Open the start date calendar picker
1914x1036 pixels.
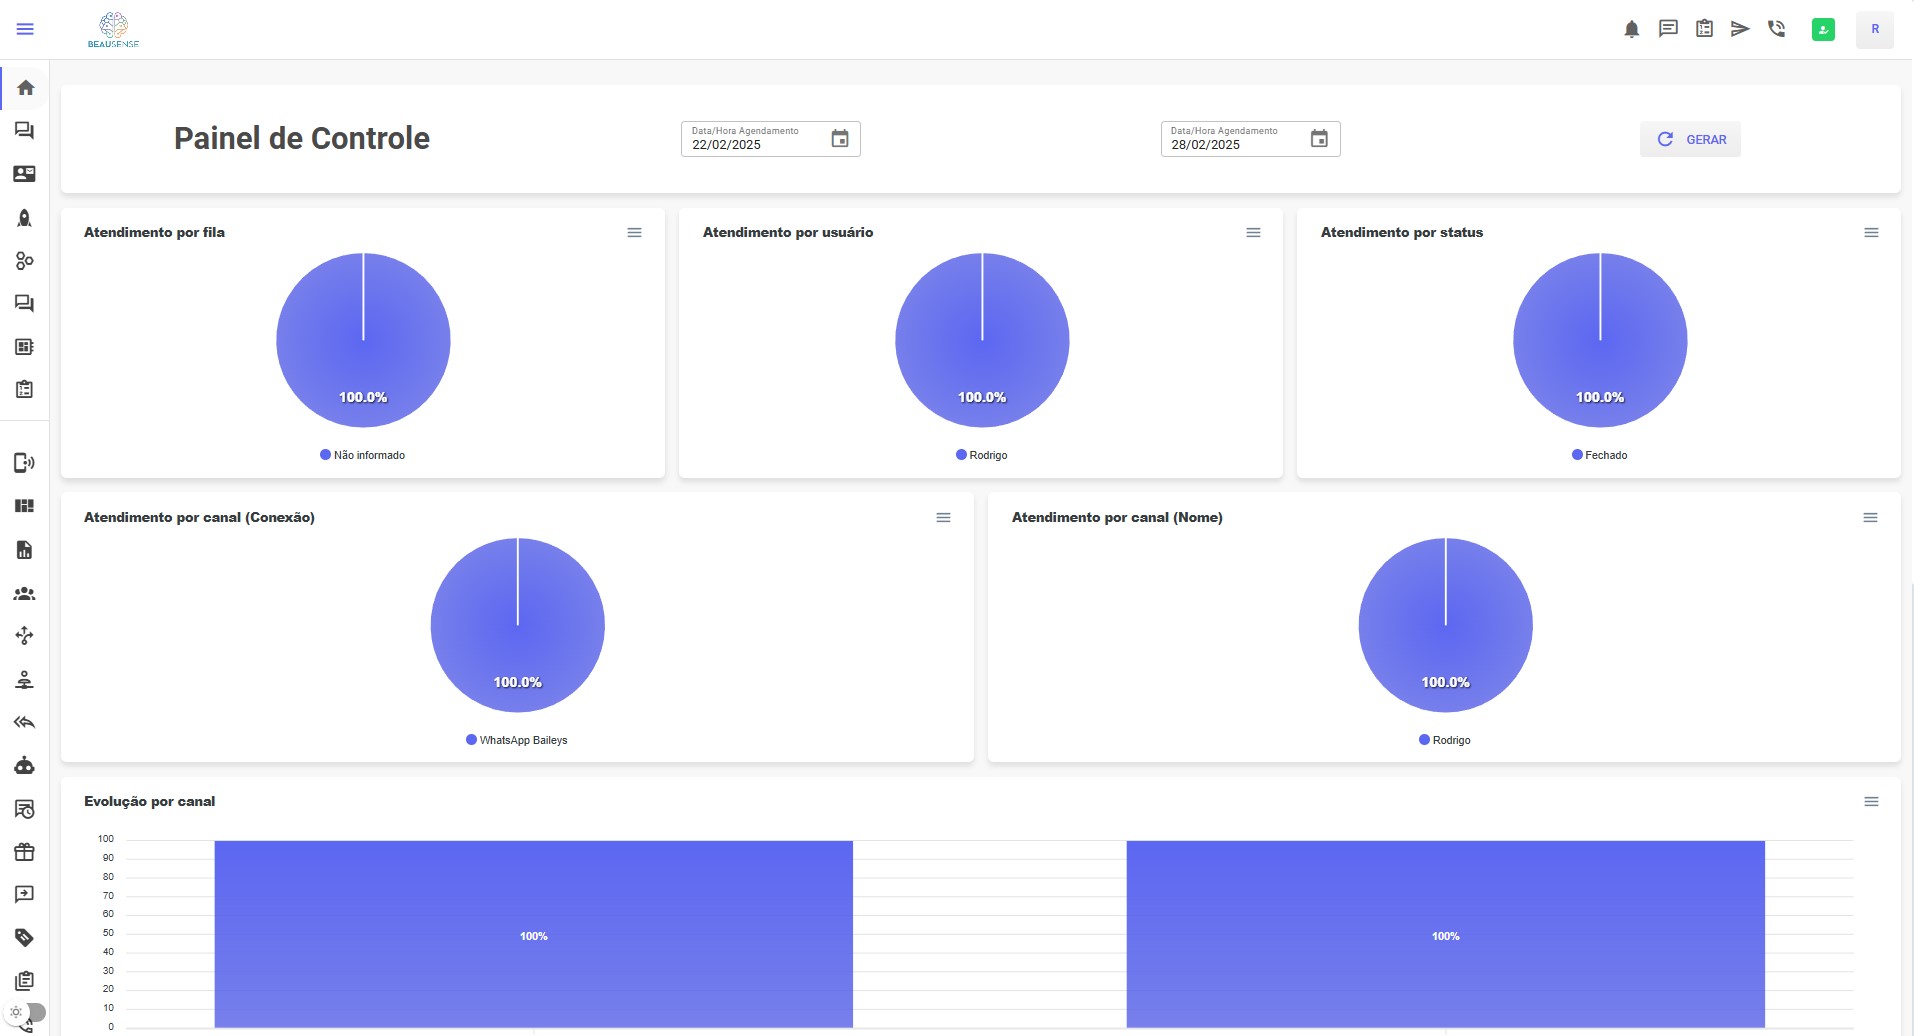[x=840, y=139]
